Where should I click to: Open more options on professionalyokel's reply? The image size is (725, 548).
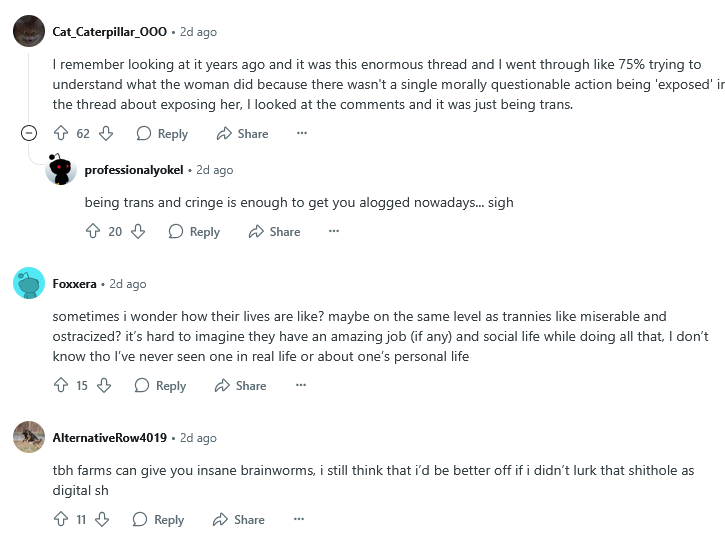(x=334, y=231)
